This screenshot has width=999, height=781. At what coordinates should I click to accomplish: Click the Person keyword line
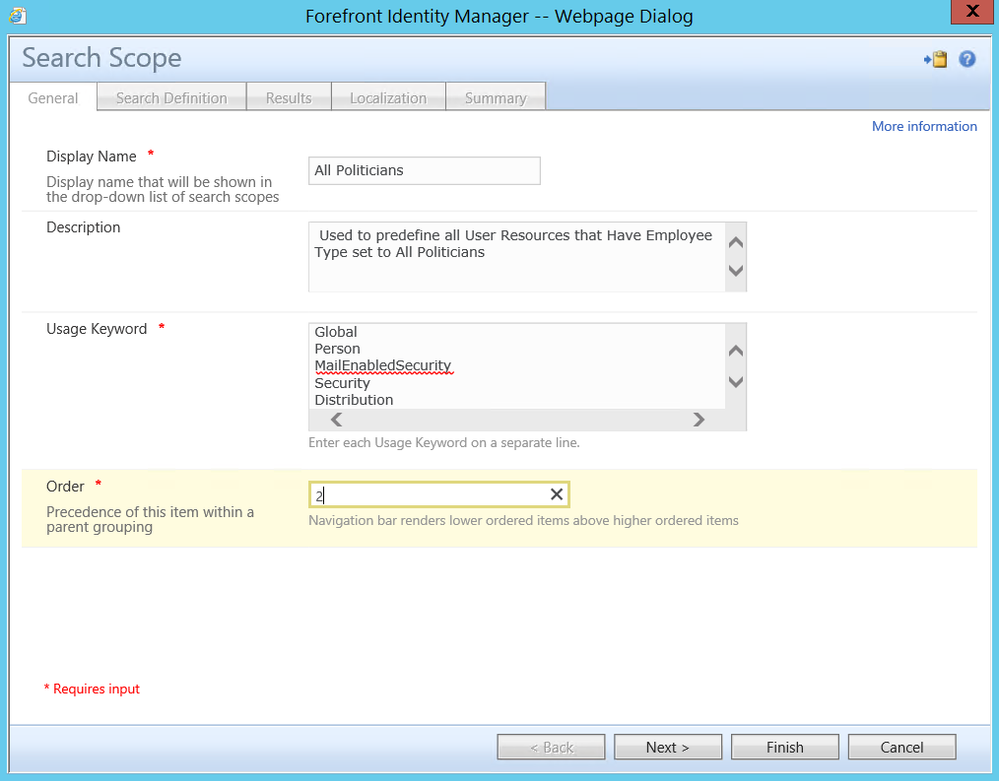(337, 349)
